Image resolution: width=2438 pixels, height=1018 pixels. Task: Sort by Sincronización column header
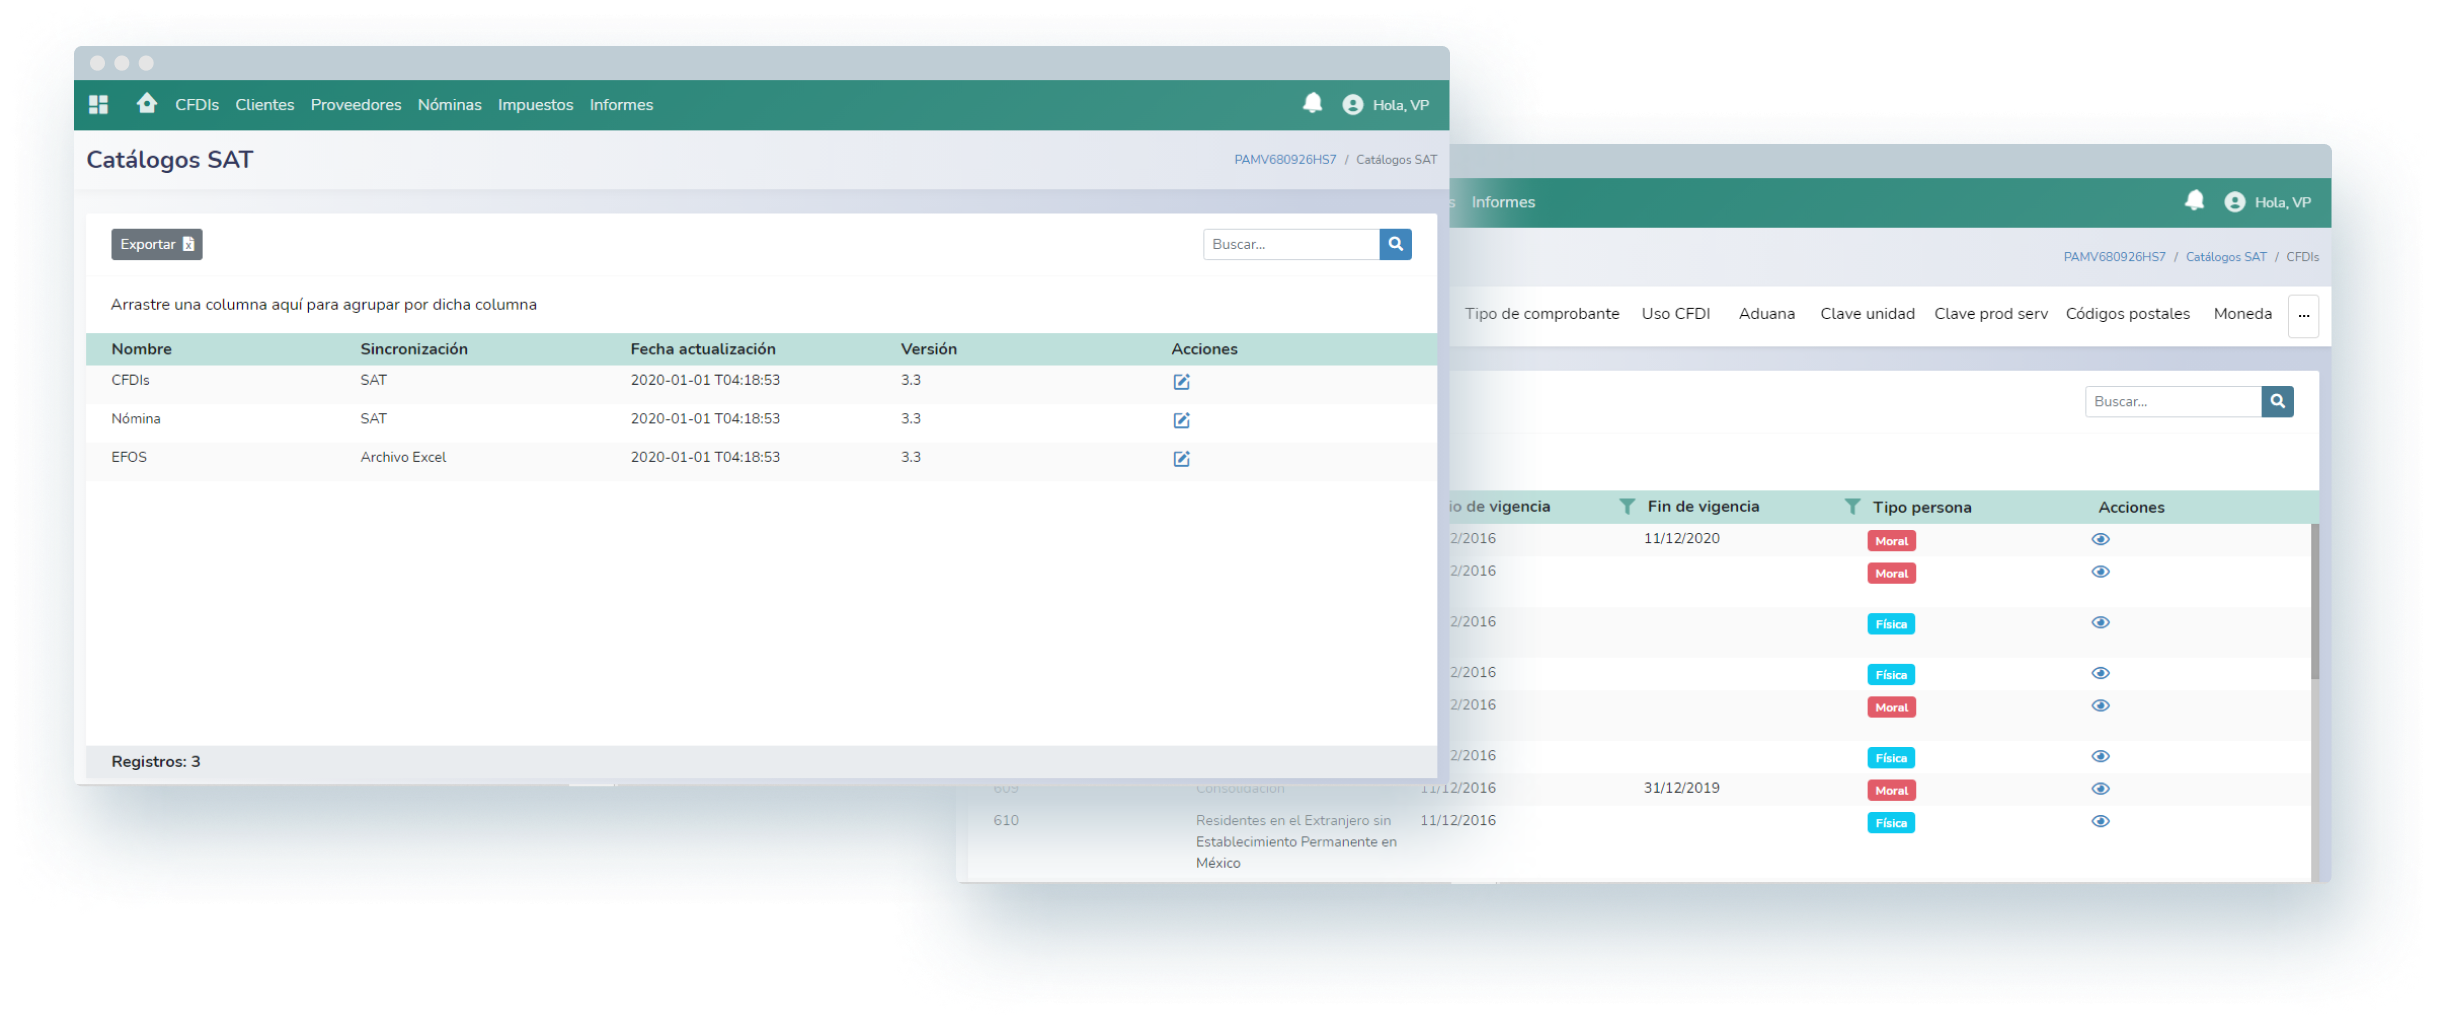coord(414,349)
